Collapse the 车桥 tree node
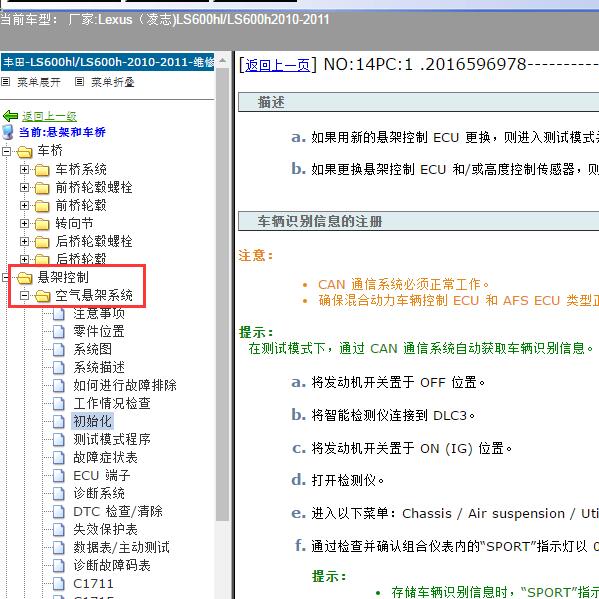The width and height of the screenshot is (599, 599). (6, 151)
